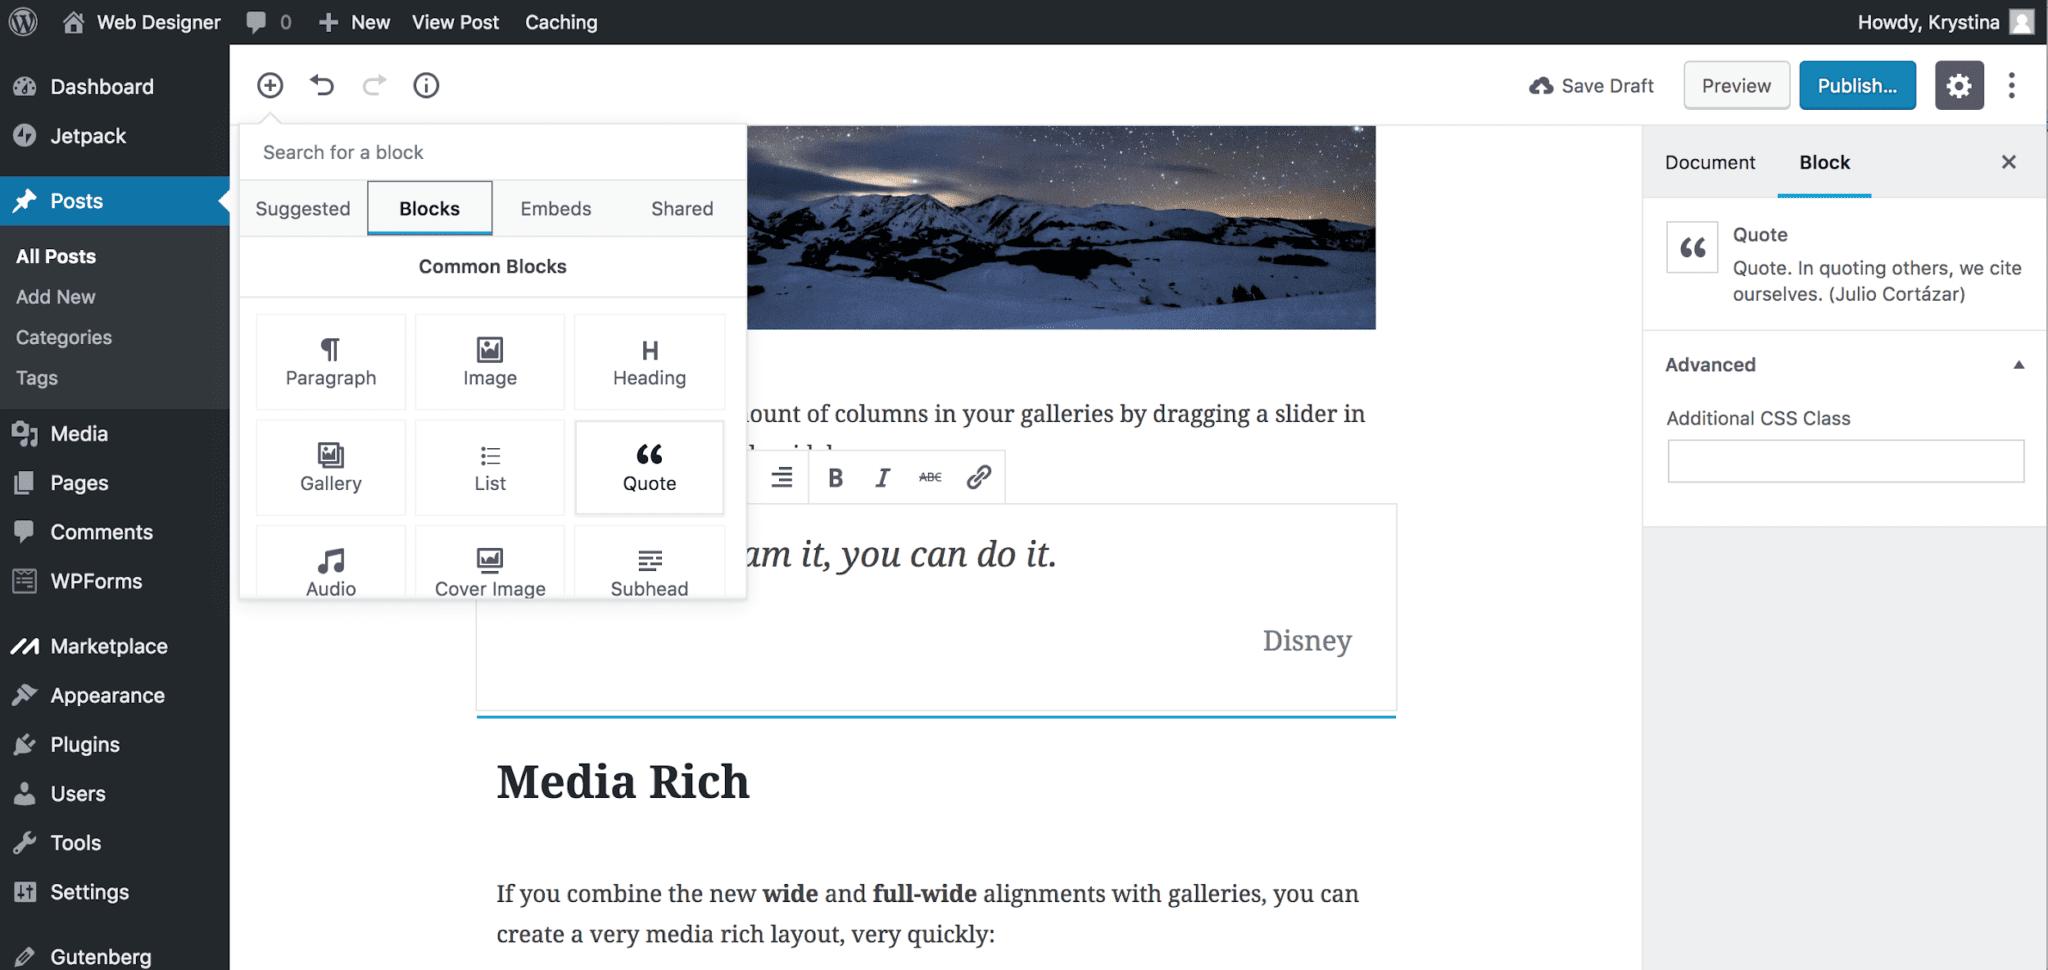Insert a Gallery block
2048x970 pixels.
click(331, 468)
